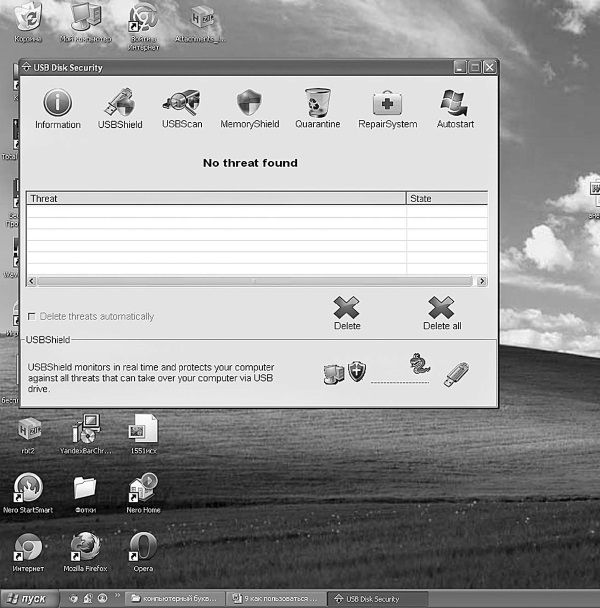Open the MemoryShield section
Image resolution: width=600 pixels, height=608 pixels.
coord(249,108)
